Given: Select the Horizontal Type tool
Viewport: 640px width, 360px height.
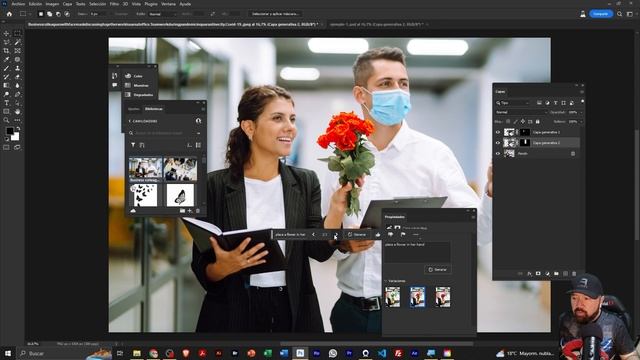Looking at the screenshot, I should (6, 103).
